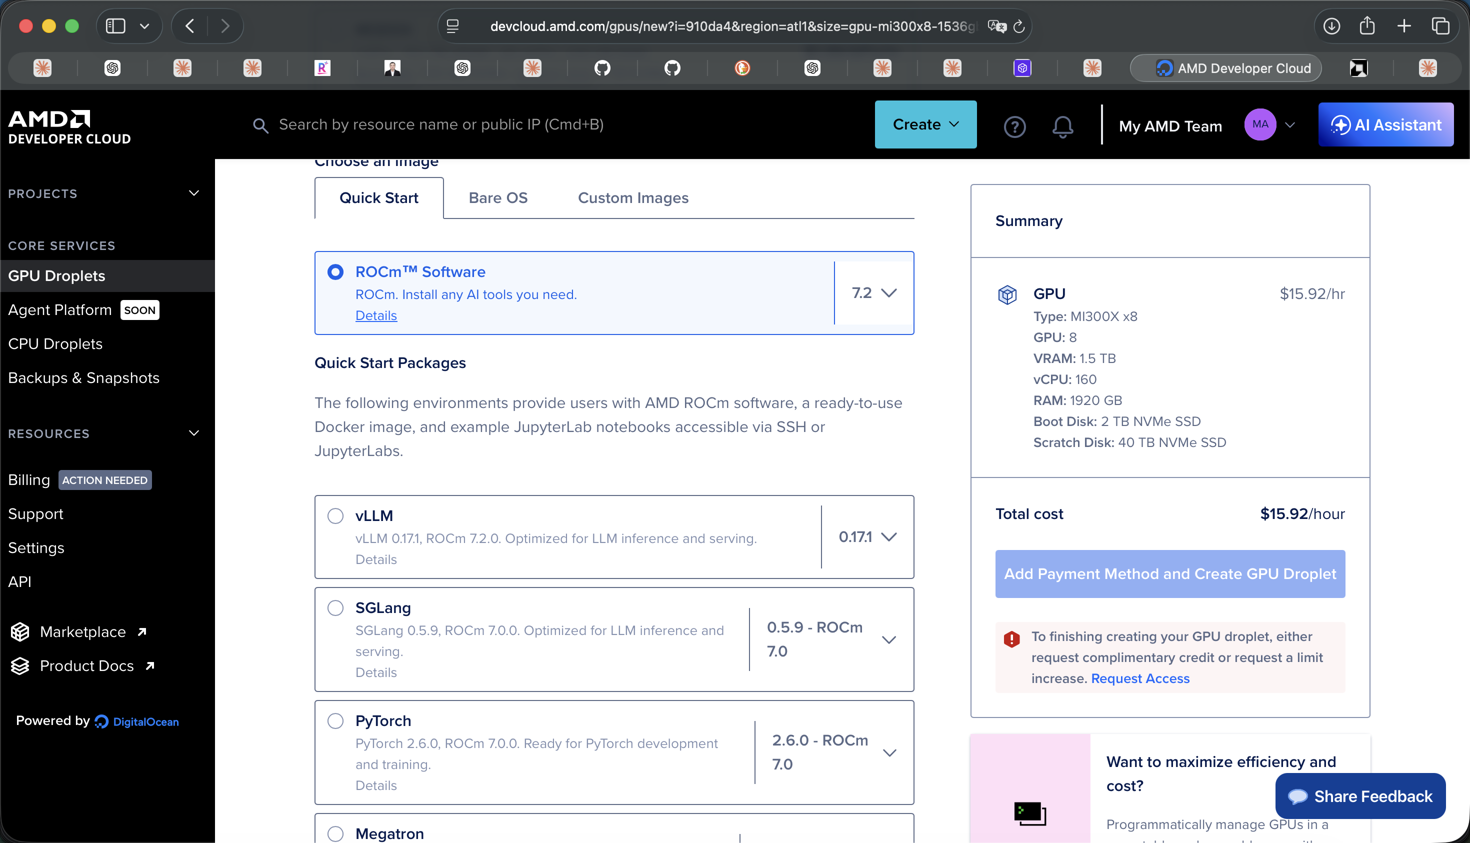Open the DigitalOcean powered-by link
The image size is (1470, 843).
[137, 721]
